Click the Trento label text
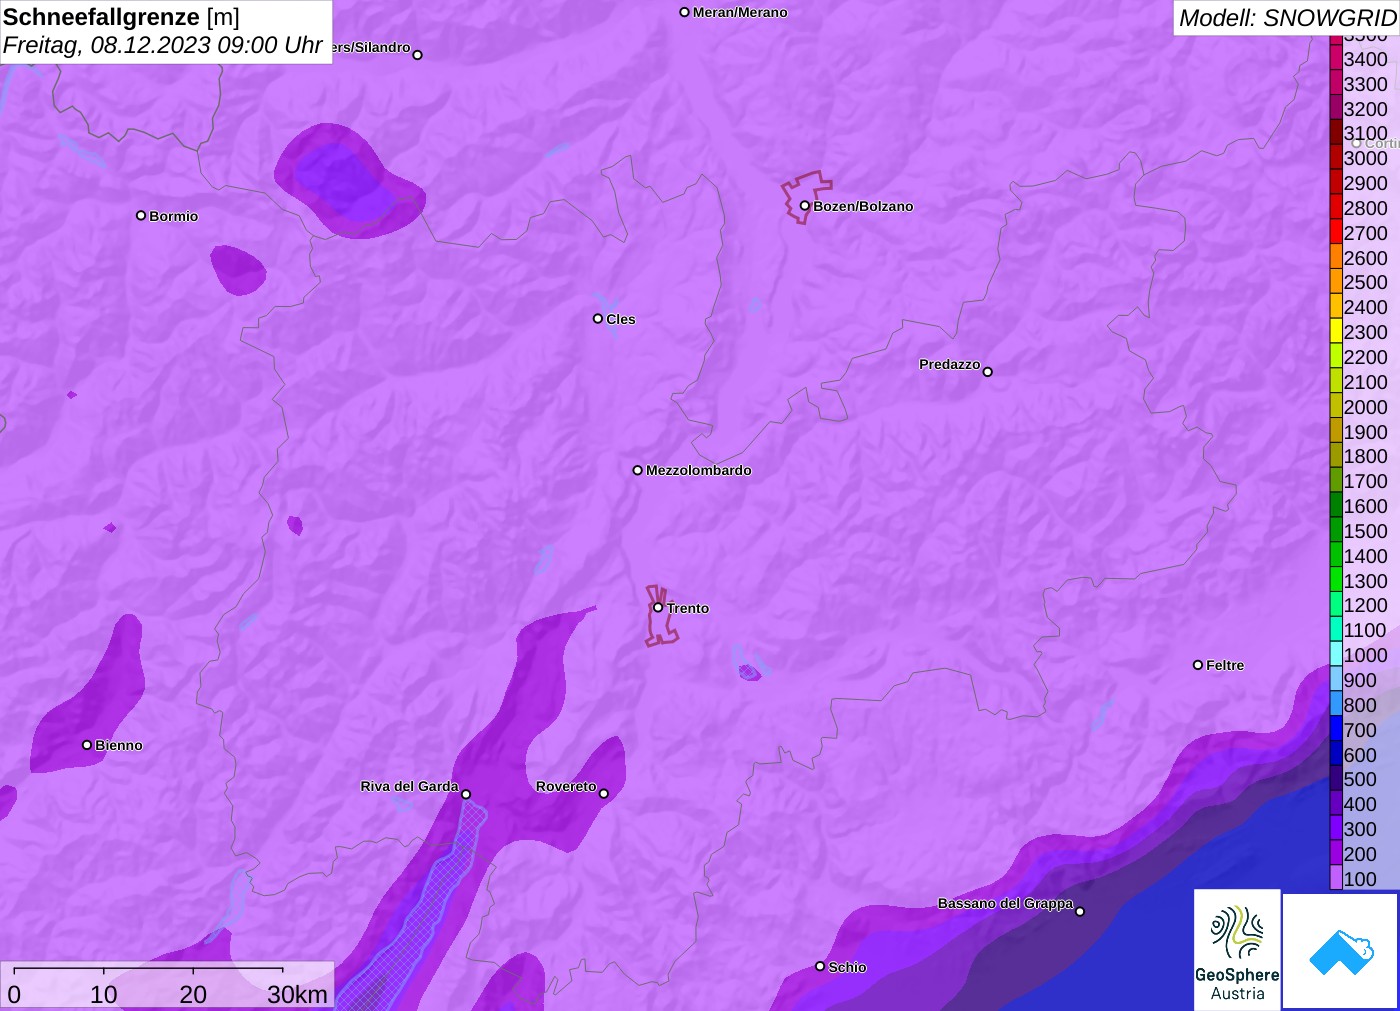Image resolution: width=1400 pixels, height=1011 pixels. 688,608
